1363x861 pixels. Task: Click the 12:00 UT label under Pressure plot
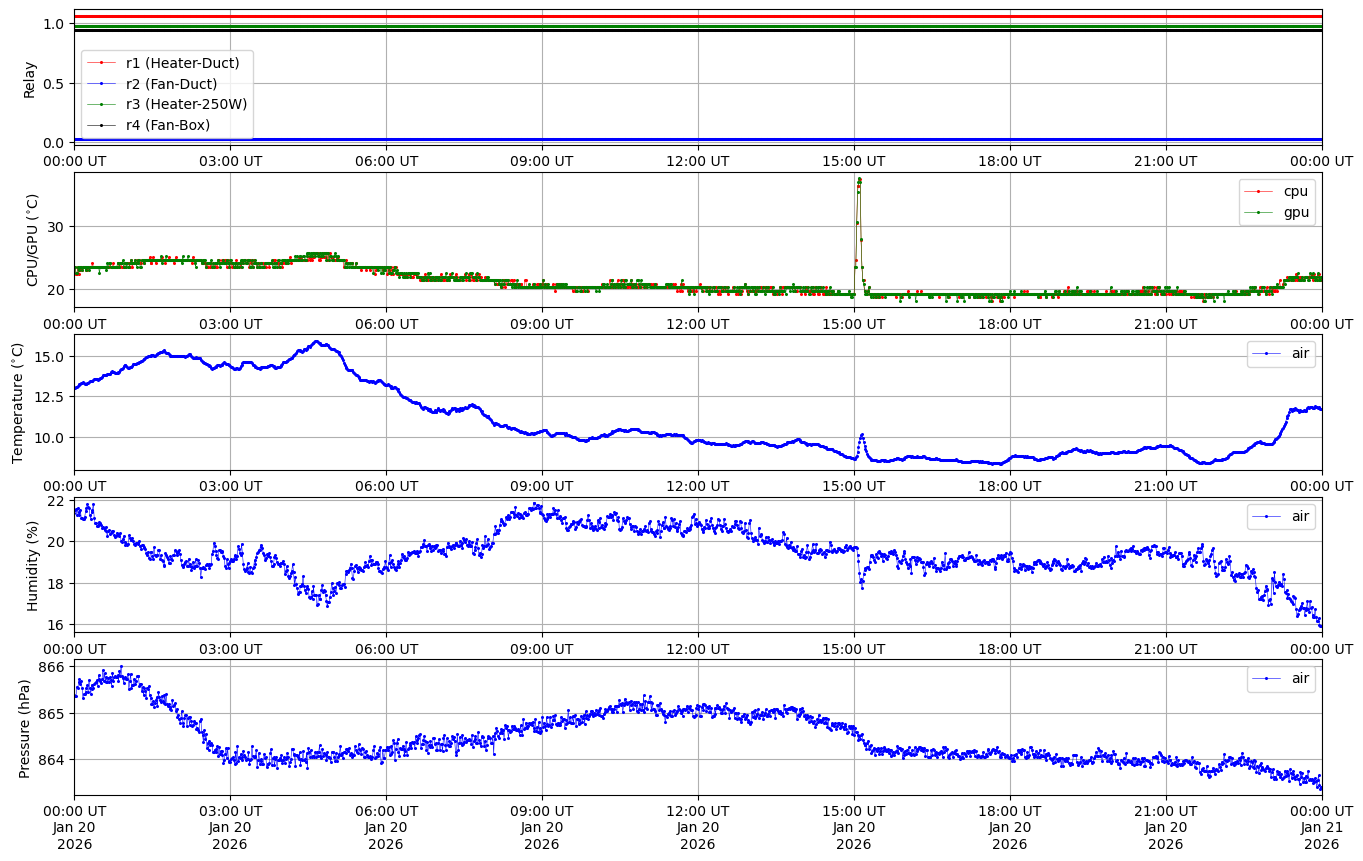pyautogui.click(x=698, y=811)
